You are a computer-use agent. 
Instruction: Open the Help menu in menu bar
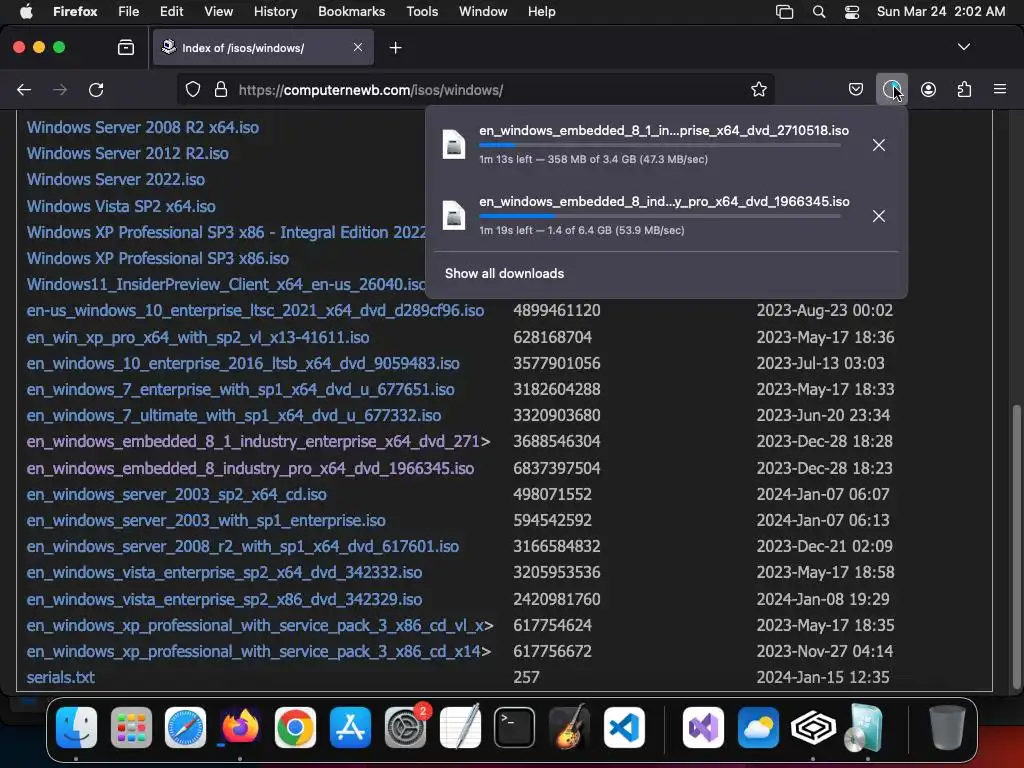(541, 12)
